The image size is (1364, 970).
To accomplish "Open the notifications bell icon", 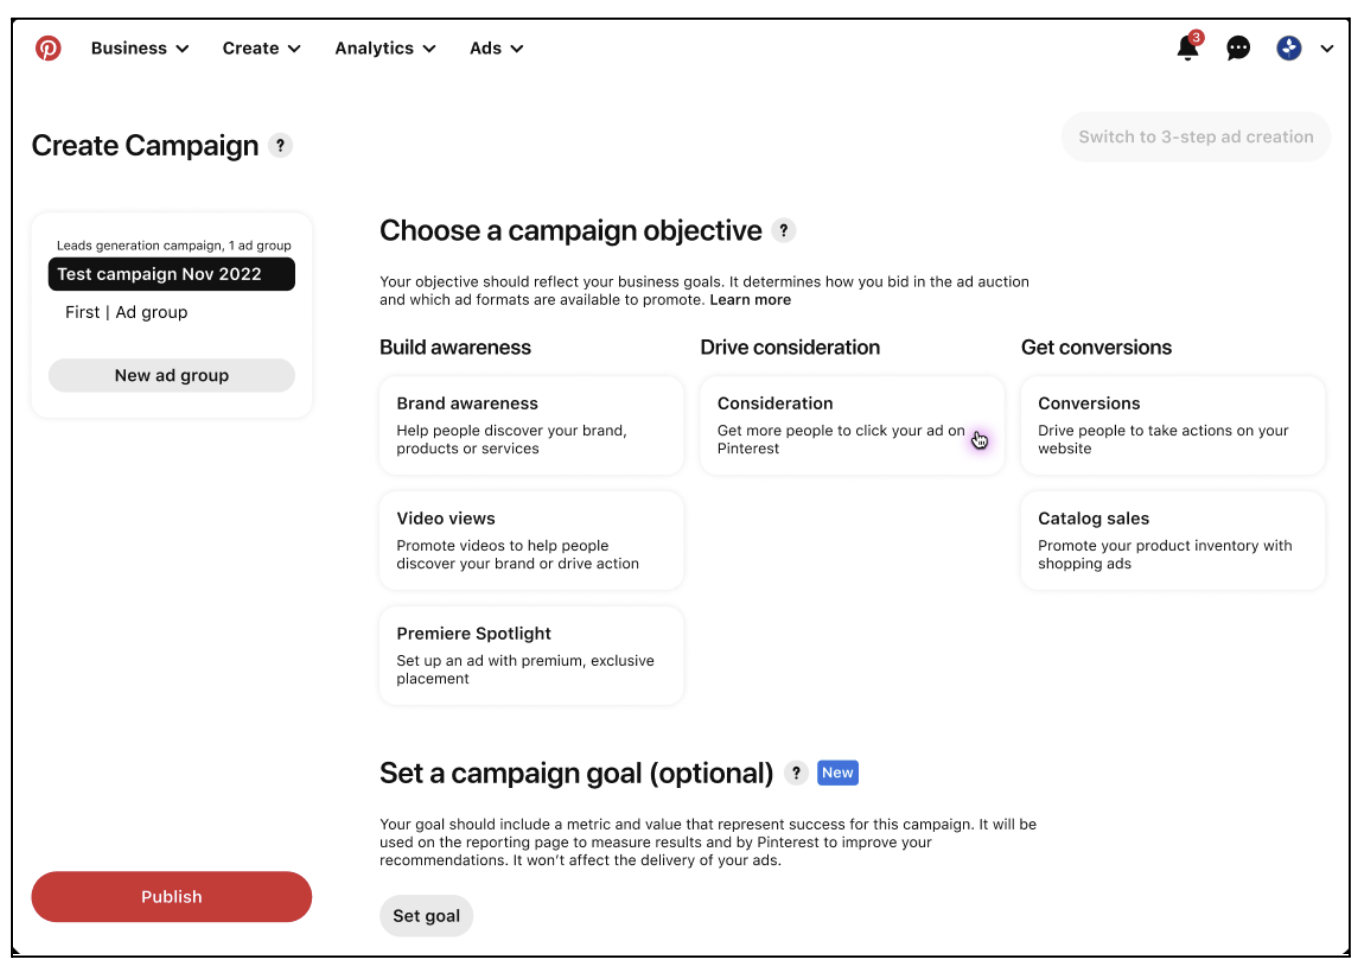I will tap(1188, 47).
